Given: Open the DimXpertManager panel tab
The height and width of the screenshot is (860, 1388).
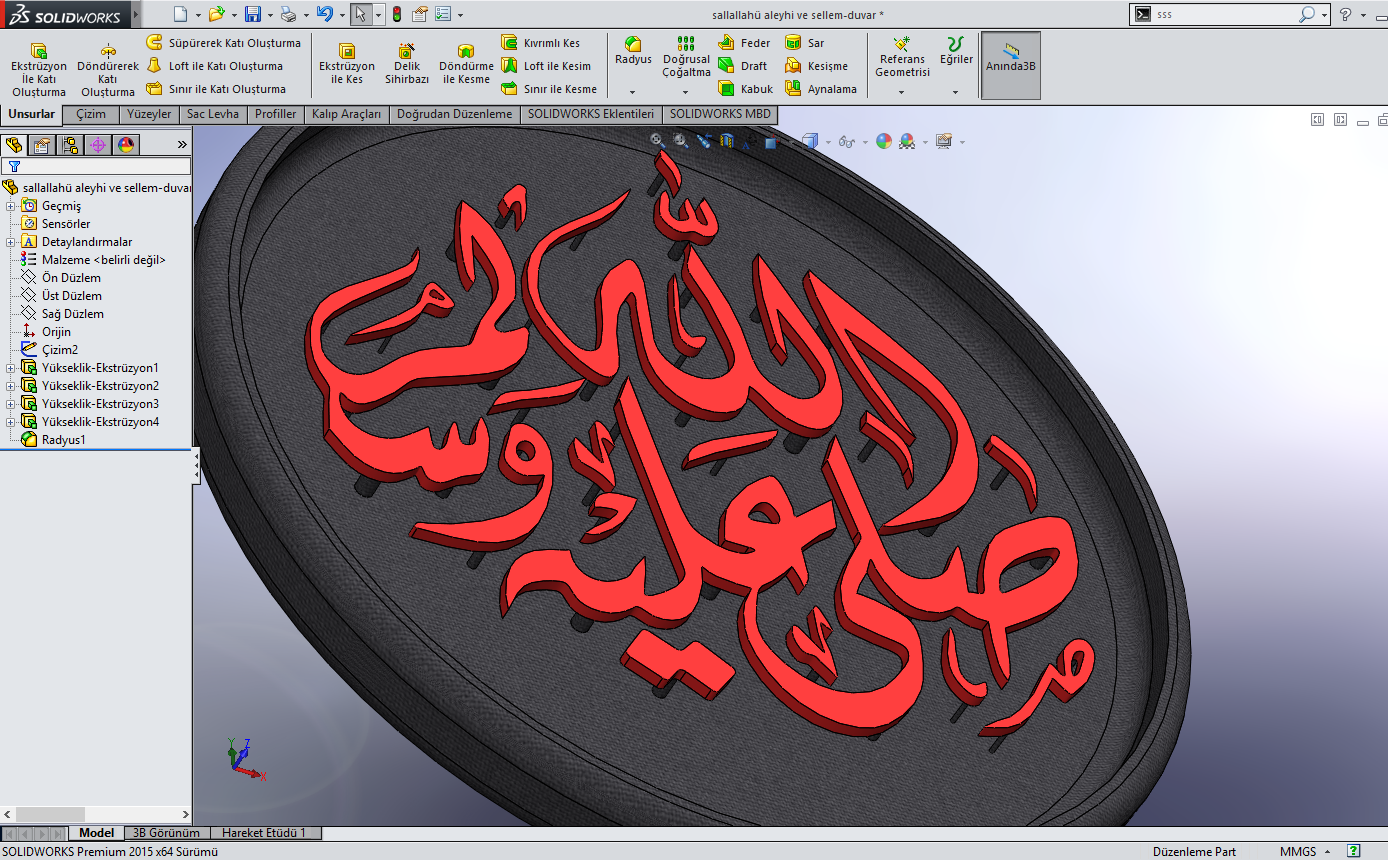Looking at the screenshot, I should point(98,145).
